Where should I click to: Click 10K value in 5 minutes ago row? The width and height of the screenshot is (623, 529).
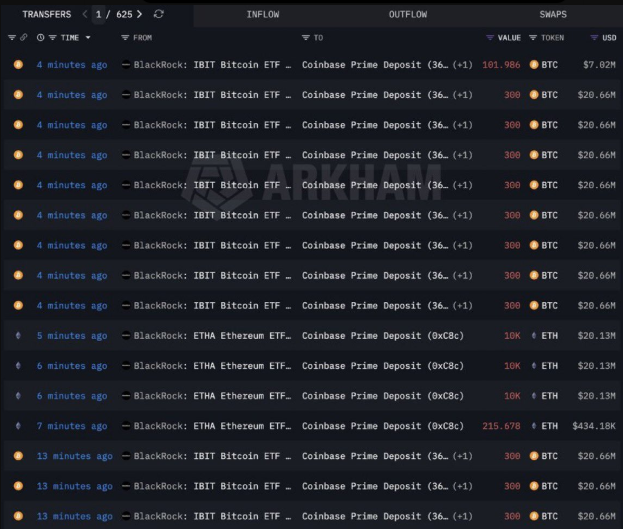[512, 335]
